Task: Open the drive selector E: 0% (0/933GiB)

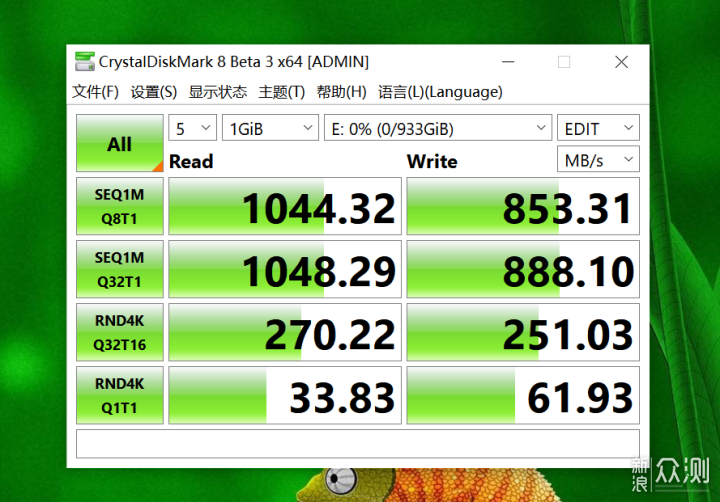Action: [x=438, y=128]
